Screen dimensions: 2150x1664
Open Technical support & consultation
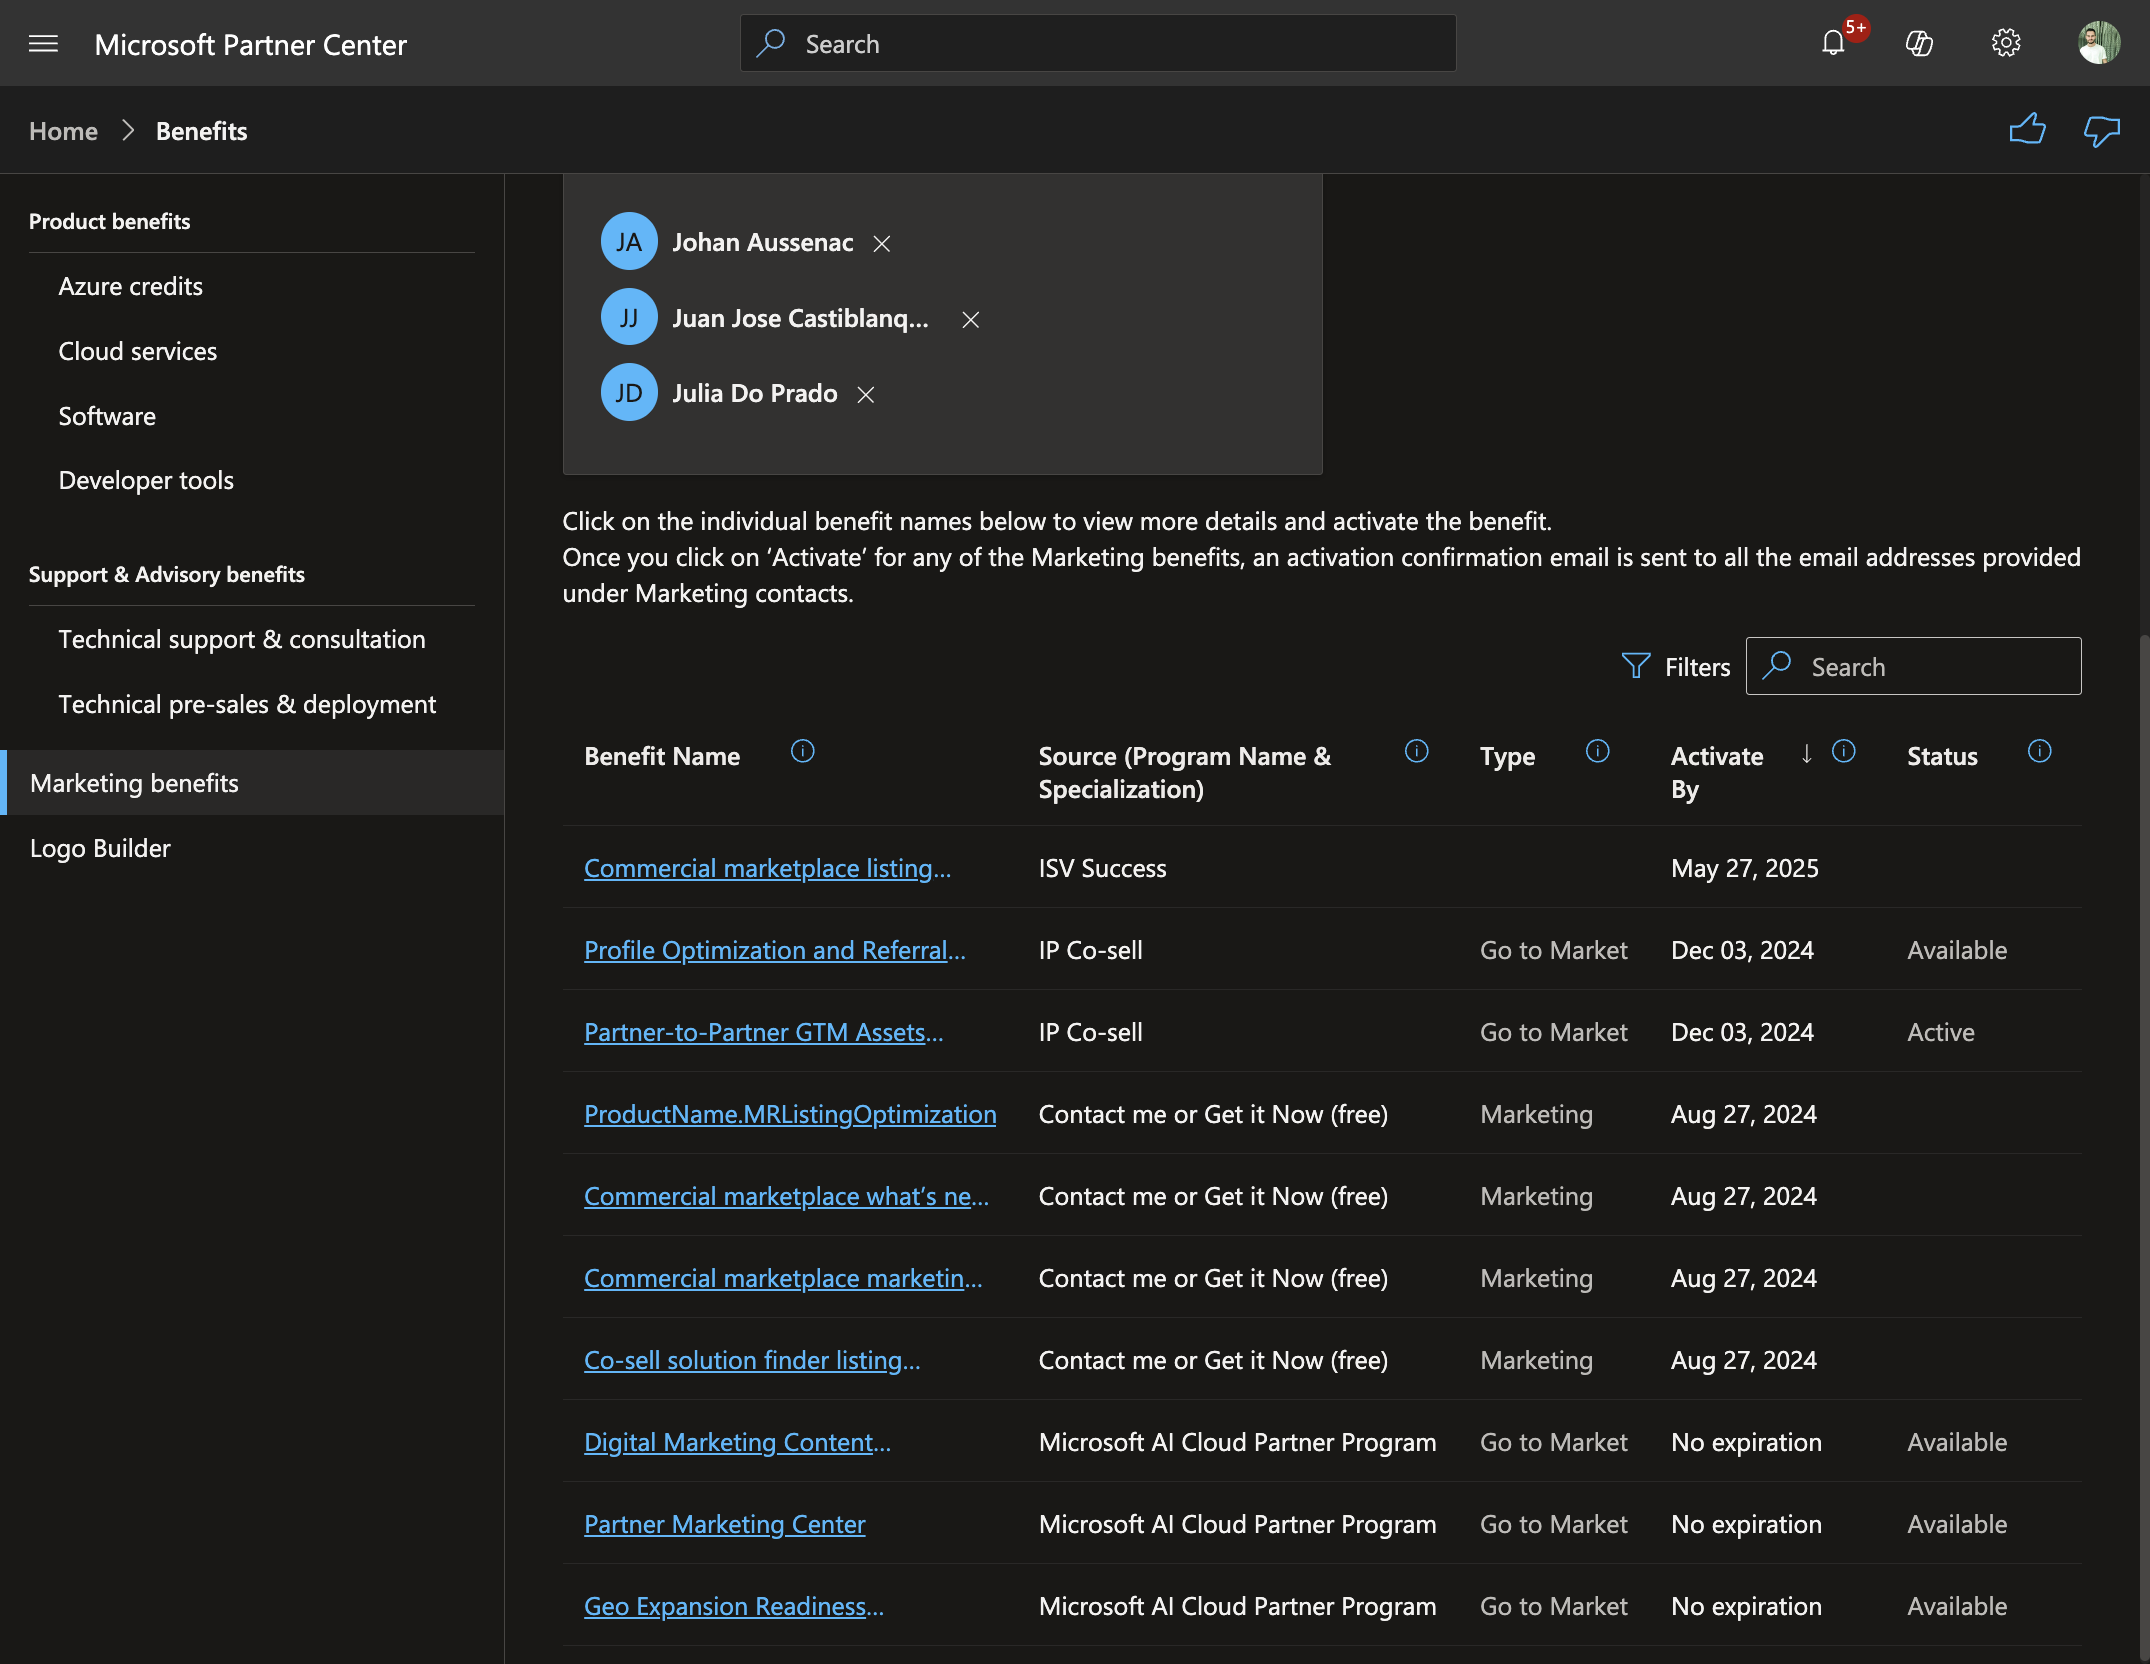pyautogui.click(x=242, y=639)
